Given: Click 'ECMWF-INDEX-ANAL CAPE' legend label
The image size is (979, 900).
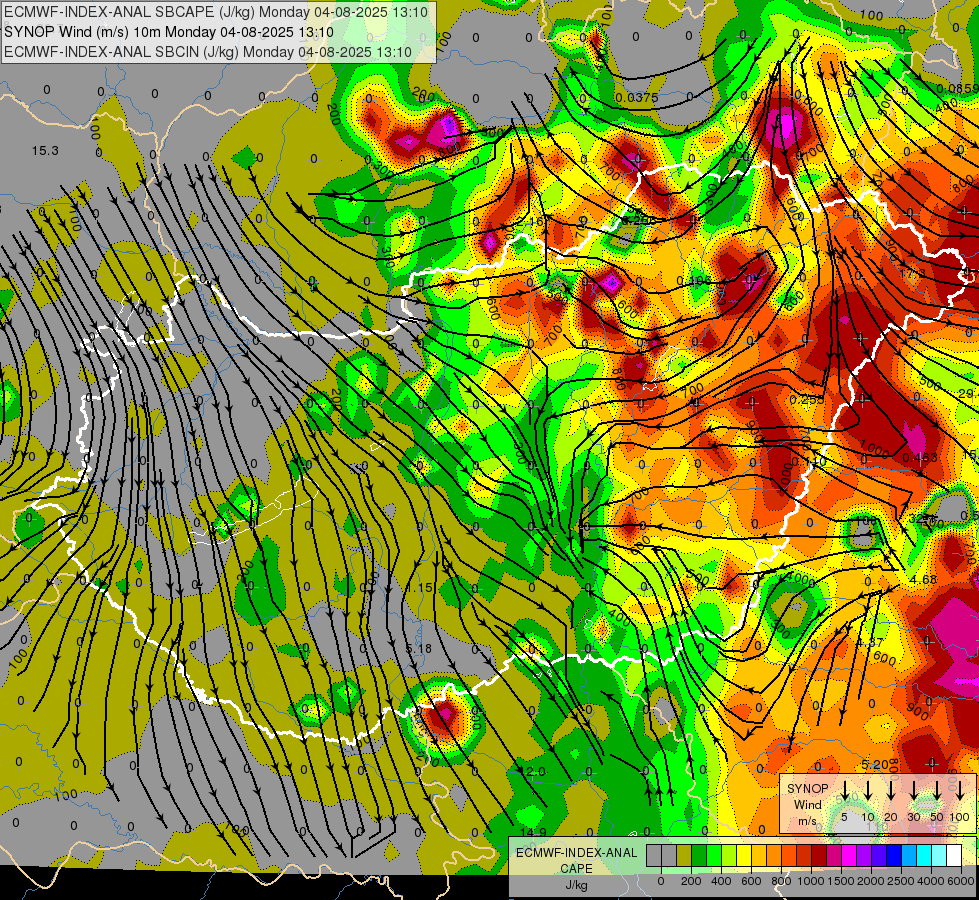Looking at the screenshot, I should pyautogui.click(x=576, y=860).
